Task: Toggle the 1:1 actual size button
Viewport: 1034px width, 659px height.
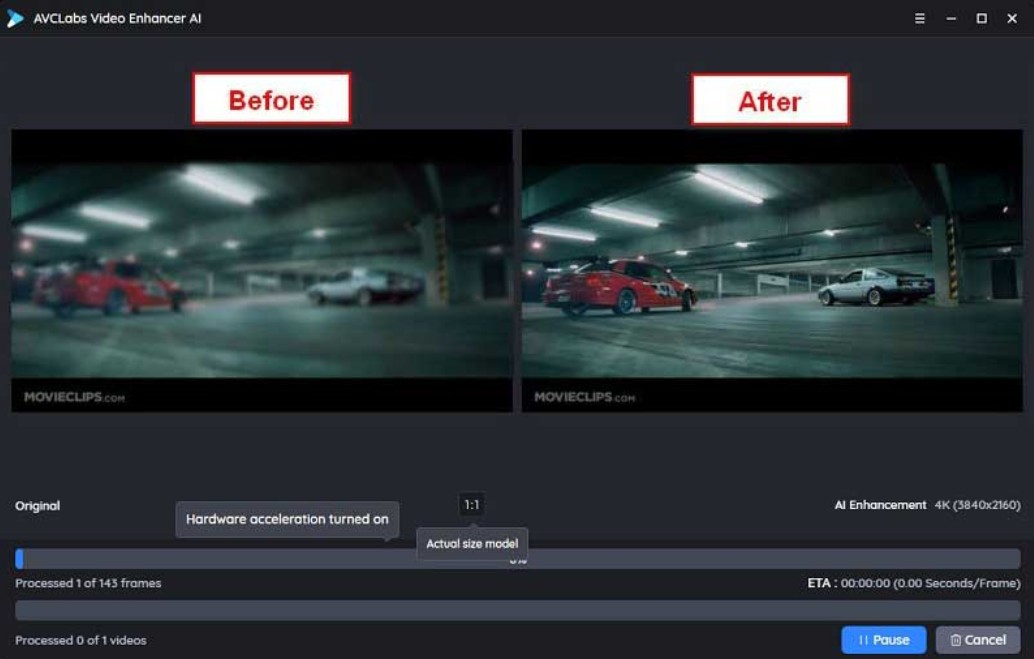Action: 471,505
